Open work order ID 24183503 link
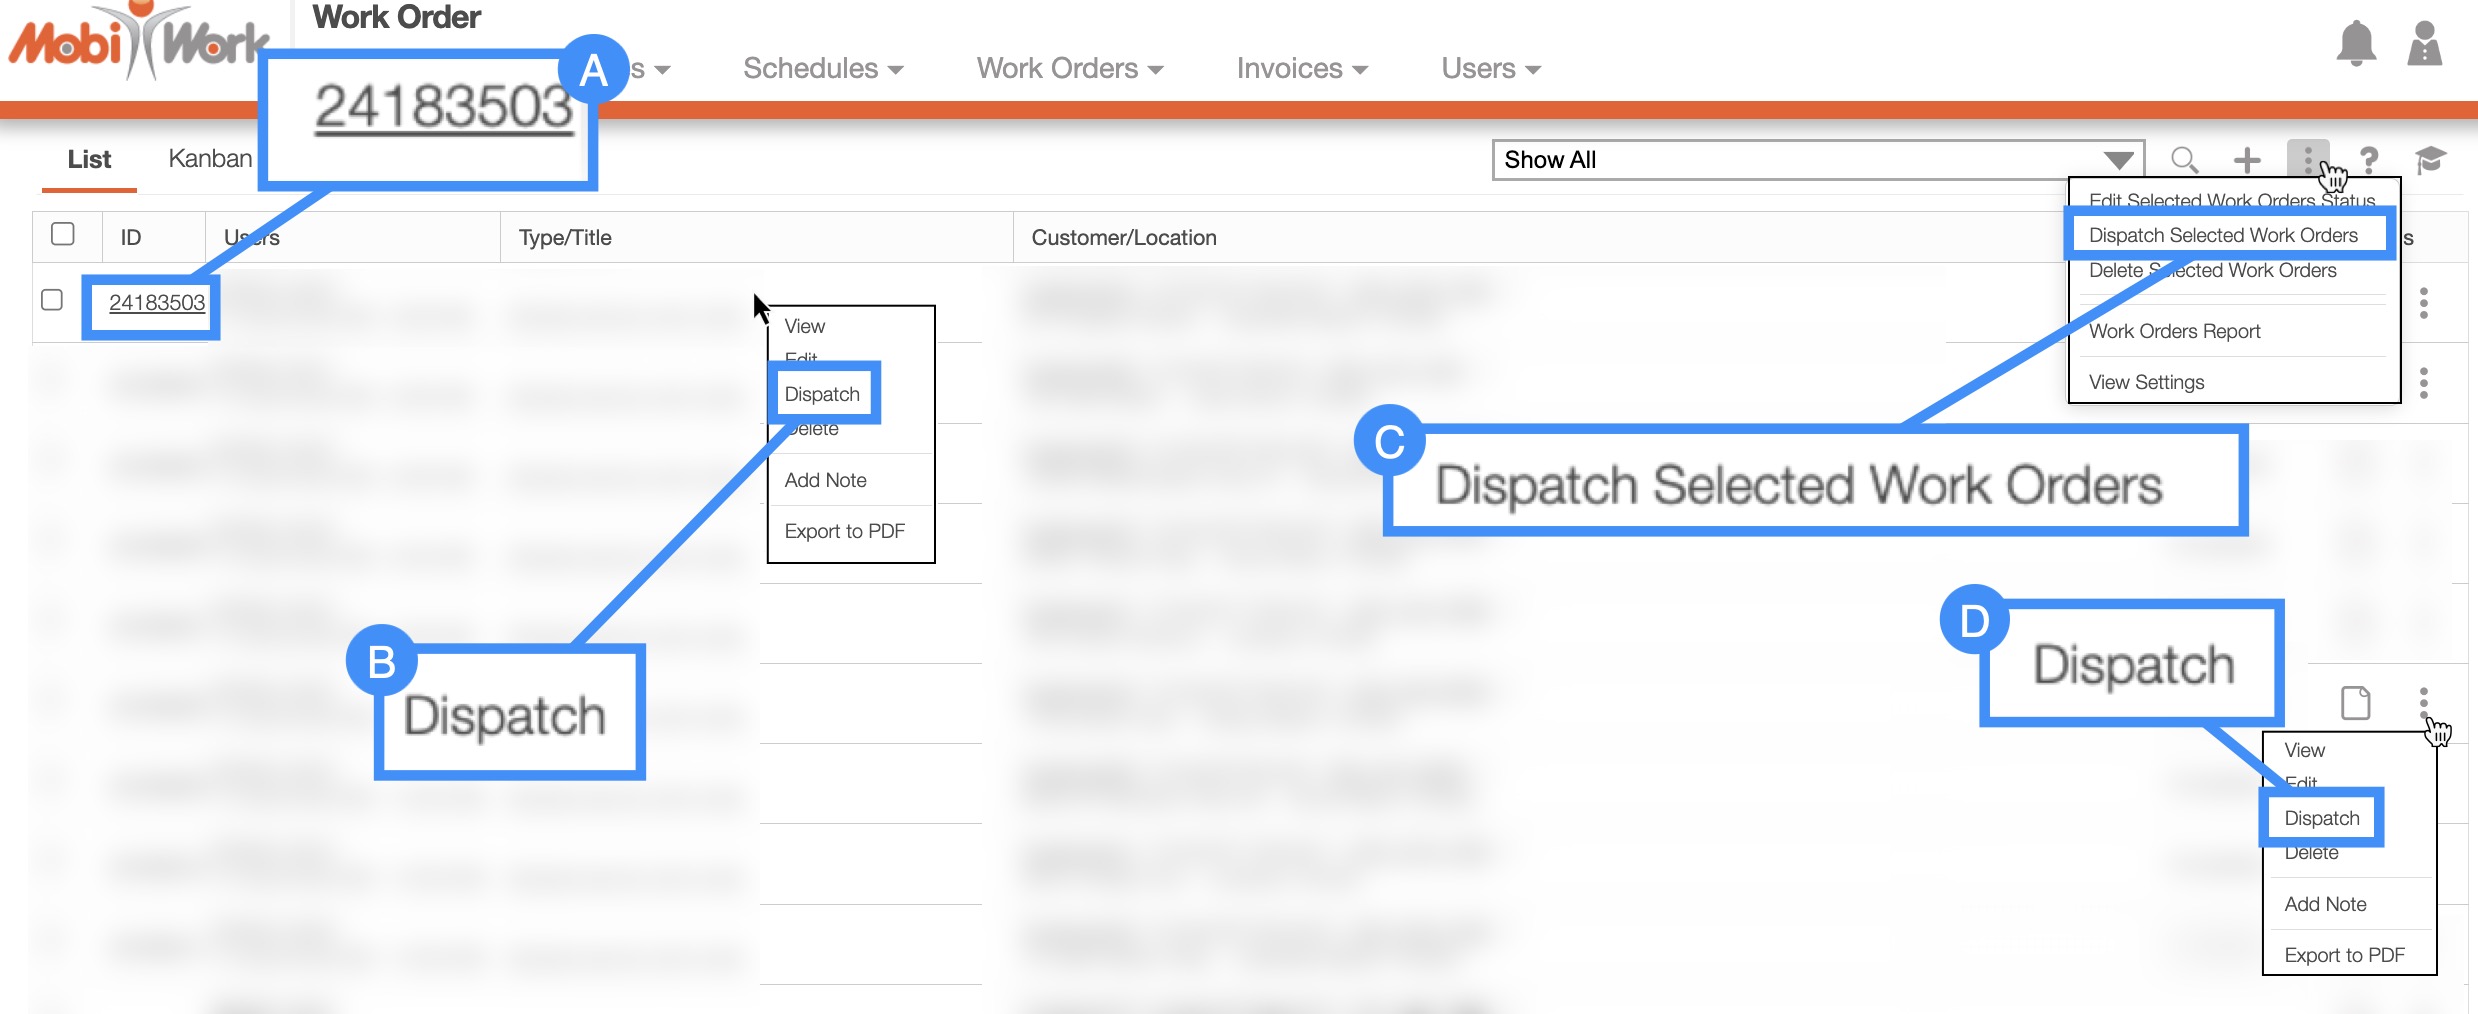The width and height of the screenshot is (2478, 1014). [x=157, y=303]
